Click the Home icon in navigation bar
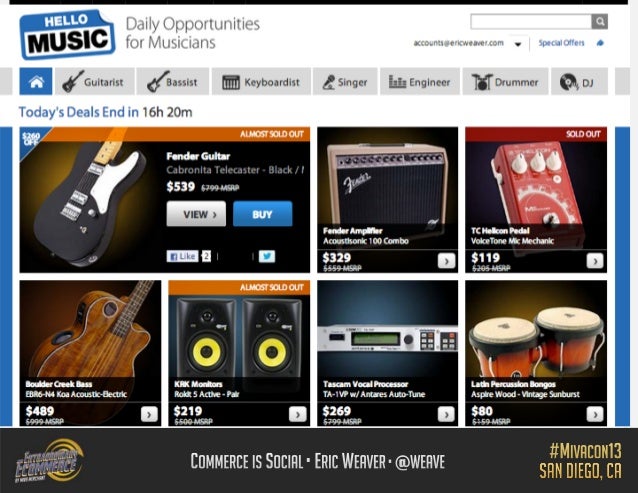The height and width of the screenshot is (493, 638). (36, 81)
